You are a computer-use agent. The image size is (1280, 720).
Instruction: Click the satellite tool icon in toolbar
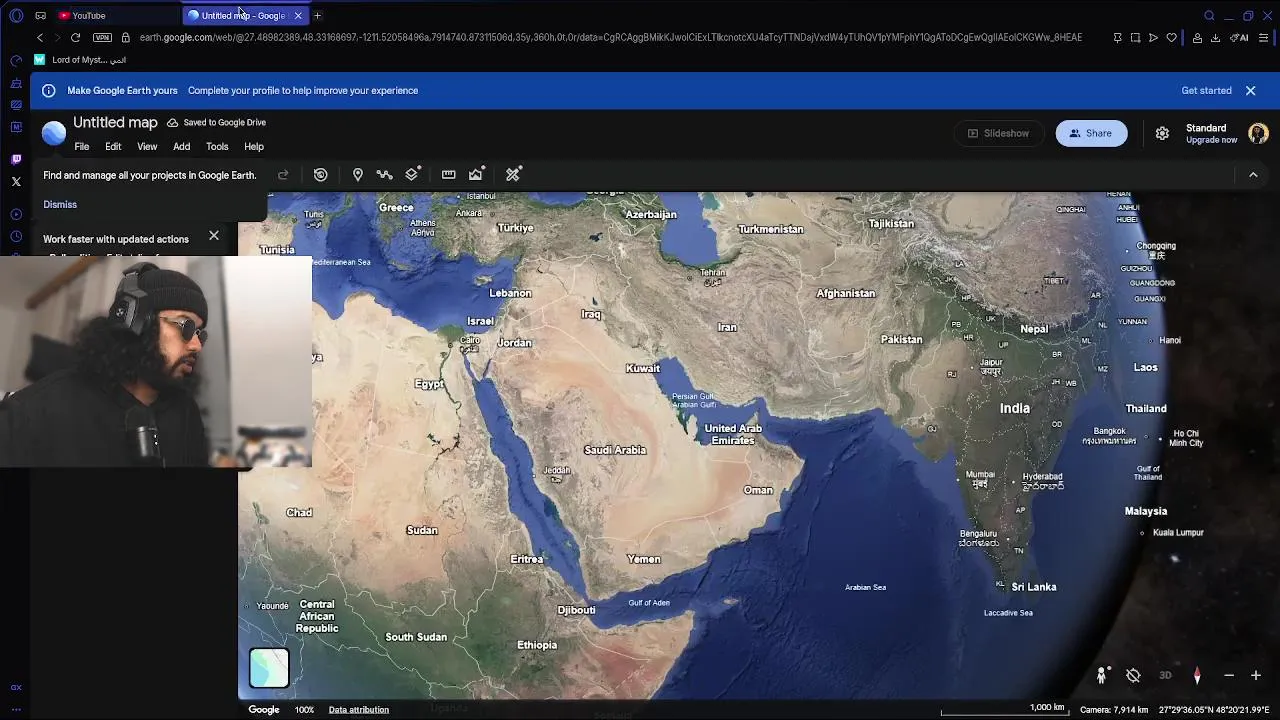pos(513,174)
